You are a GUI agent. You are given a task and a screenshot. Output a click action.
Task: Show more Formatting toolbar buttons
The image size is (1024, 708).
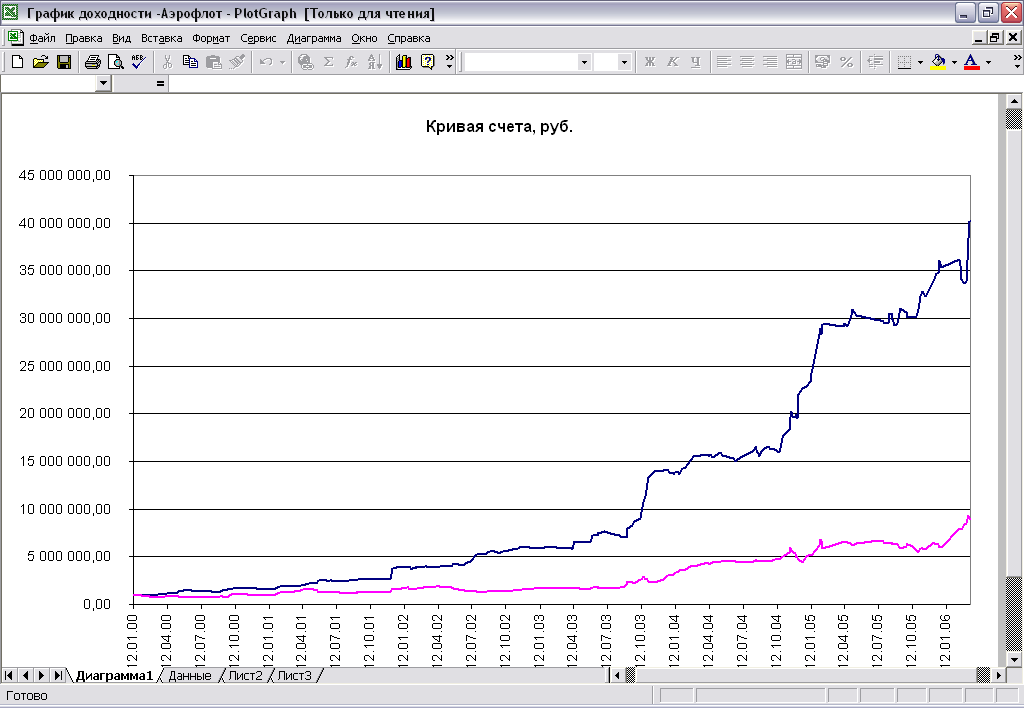(1017, 62)
